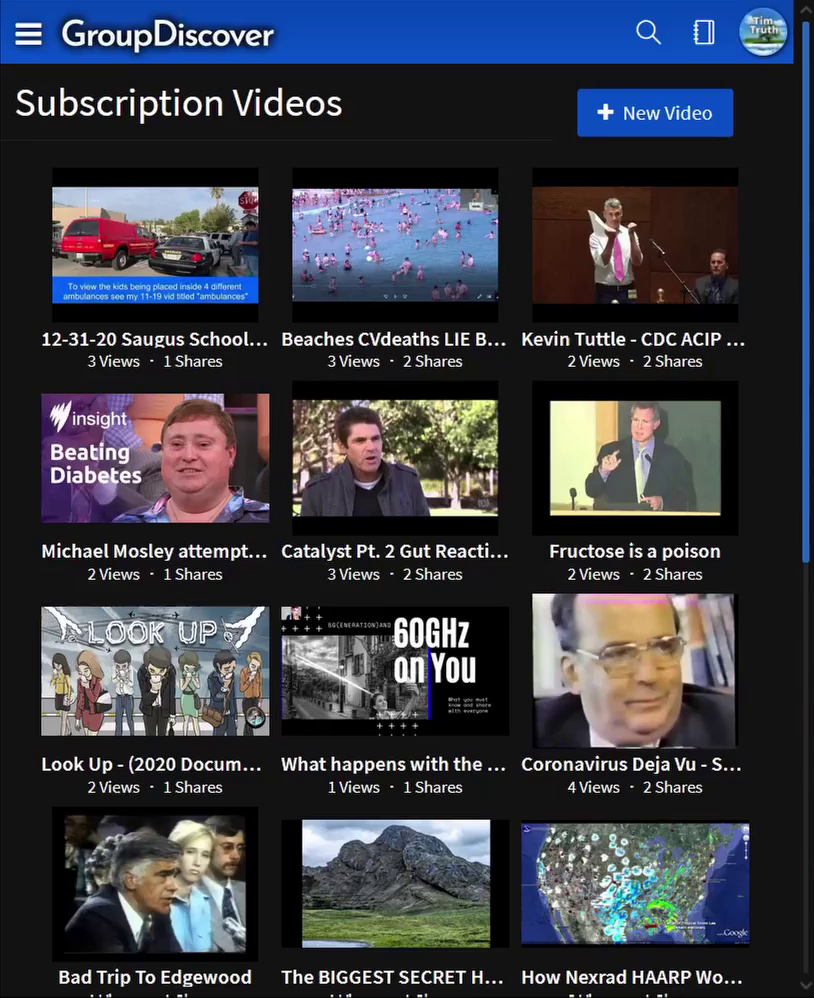The width and height of the screenshot is (814, 998).
Task: Open the Bad Trip To Edgewood thumbnail
Action: [155, 884]
